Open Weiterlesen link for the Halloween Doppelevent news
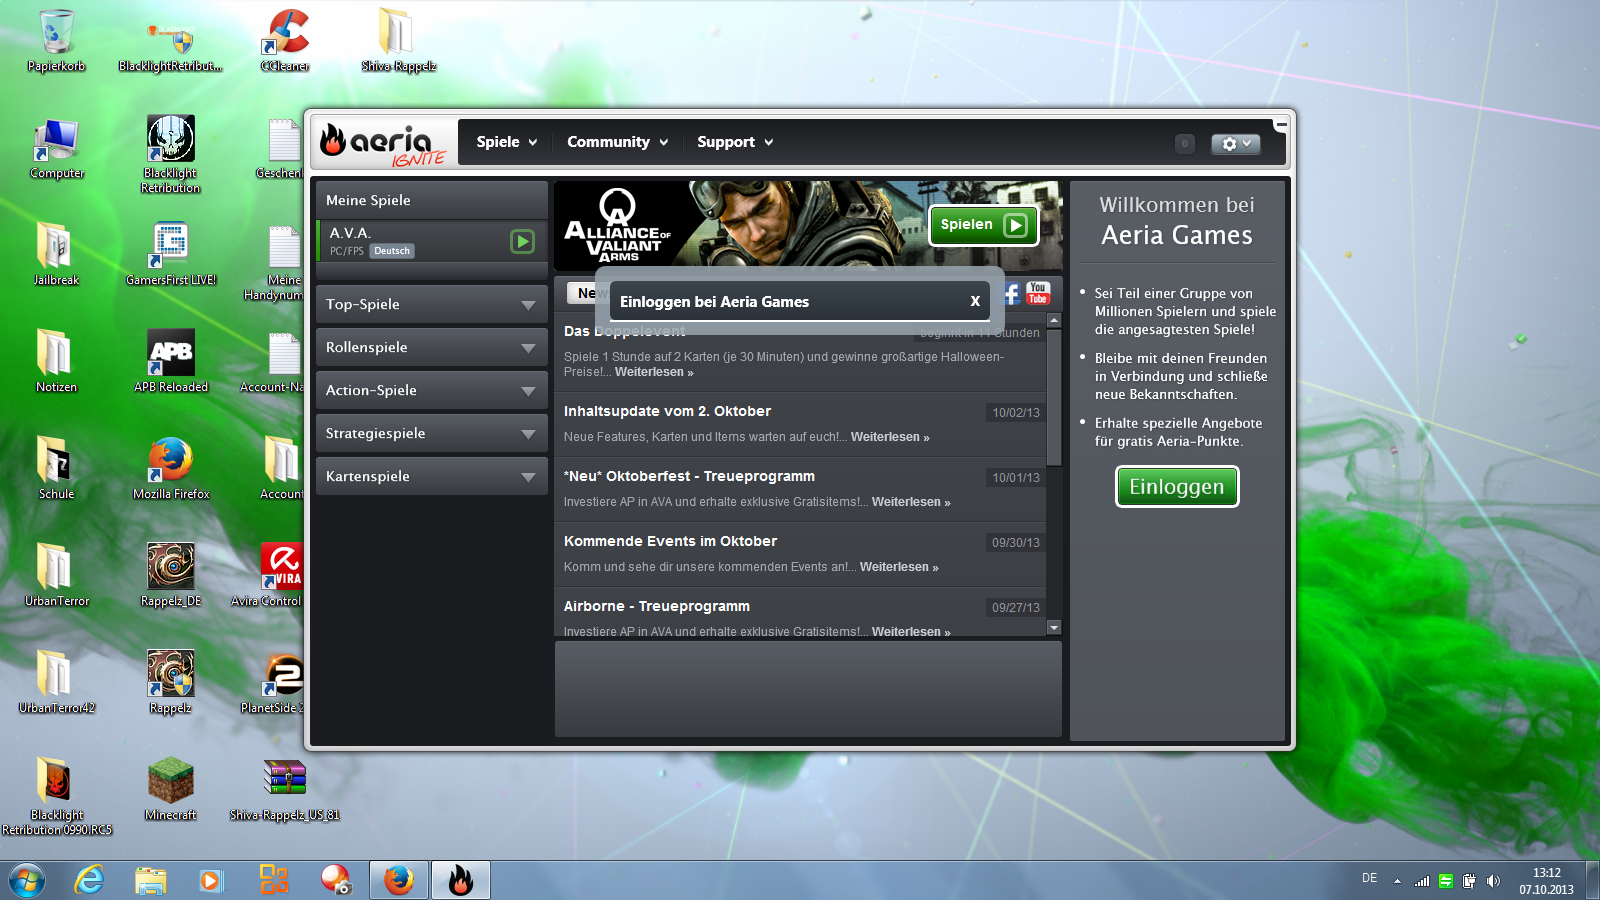 [x=654, y=372]
